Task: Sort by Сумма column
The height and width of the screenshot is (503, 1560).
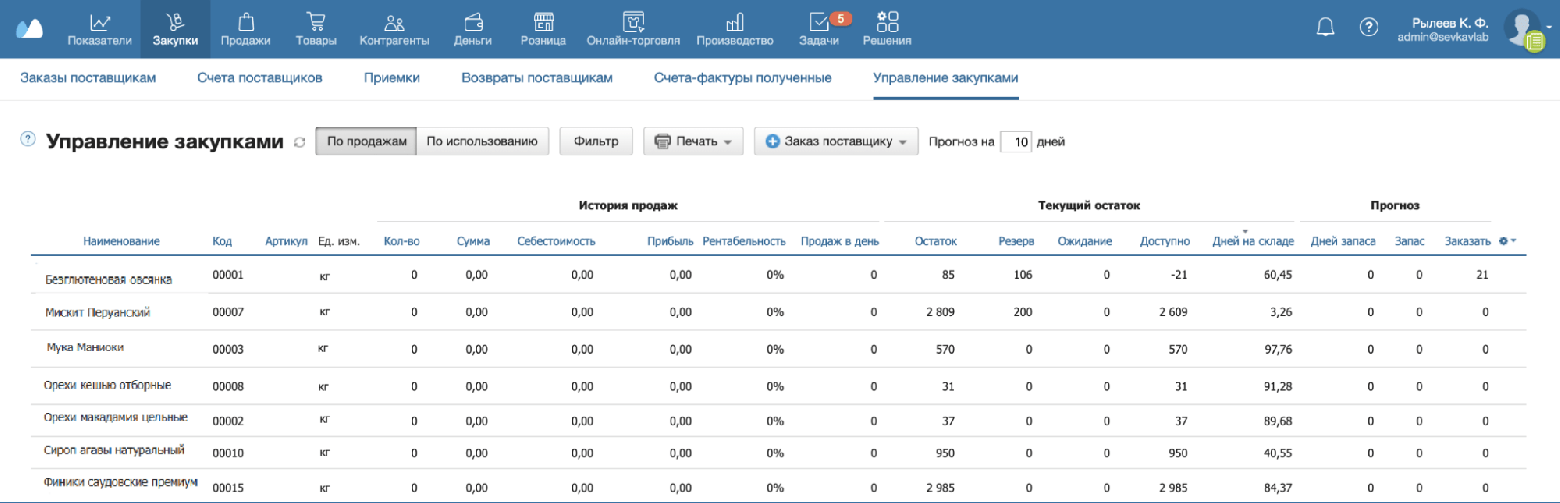Action: point(472,242)
